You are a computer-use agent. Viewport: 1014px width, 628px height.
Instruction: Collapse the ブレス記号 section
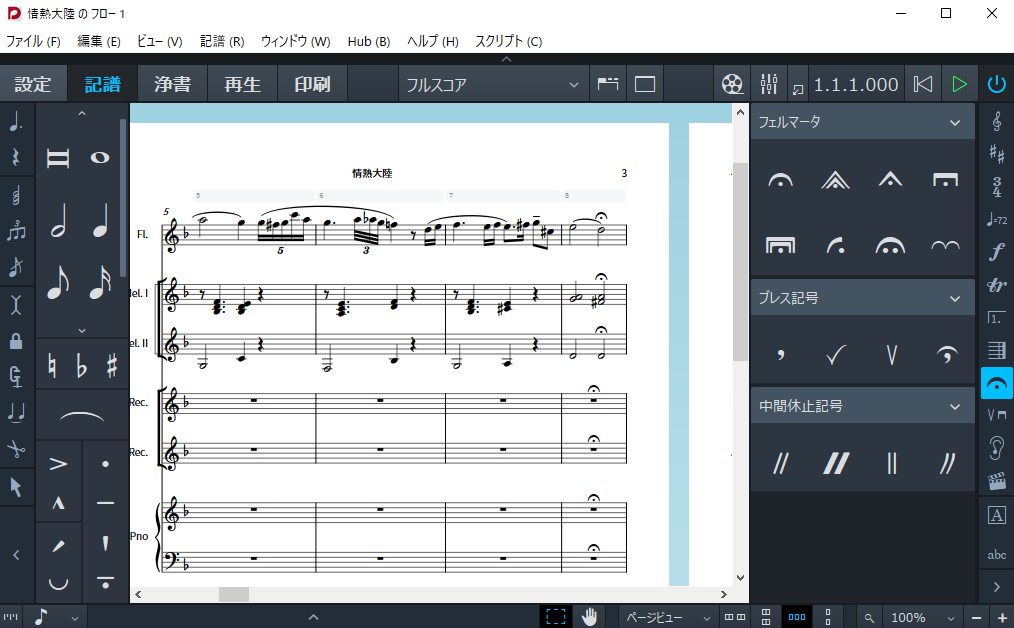[x=955, y=298]
